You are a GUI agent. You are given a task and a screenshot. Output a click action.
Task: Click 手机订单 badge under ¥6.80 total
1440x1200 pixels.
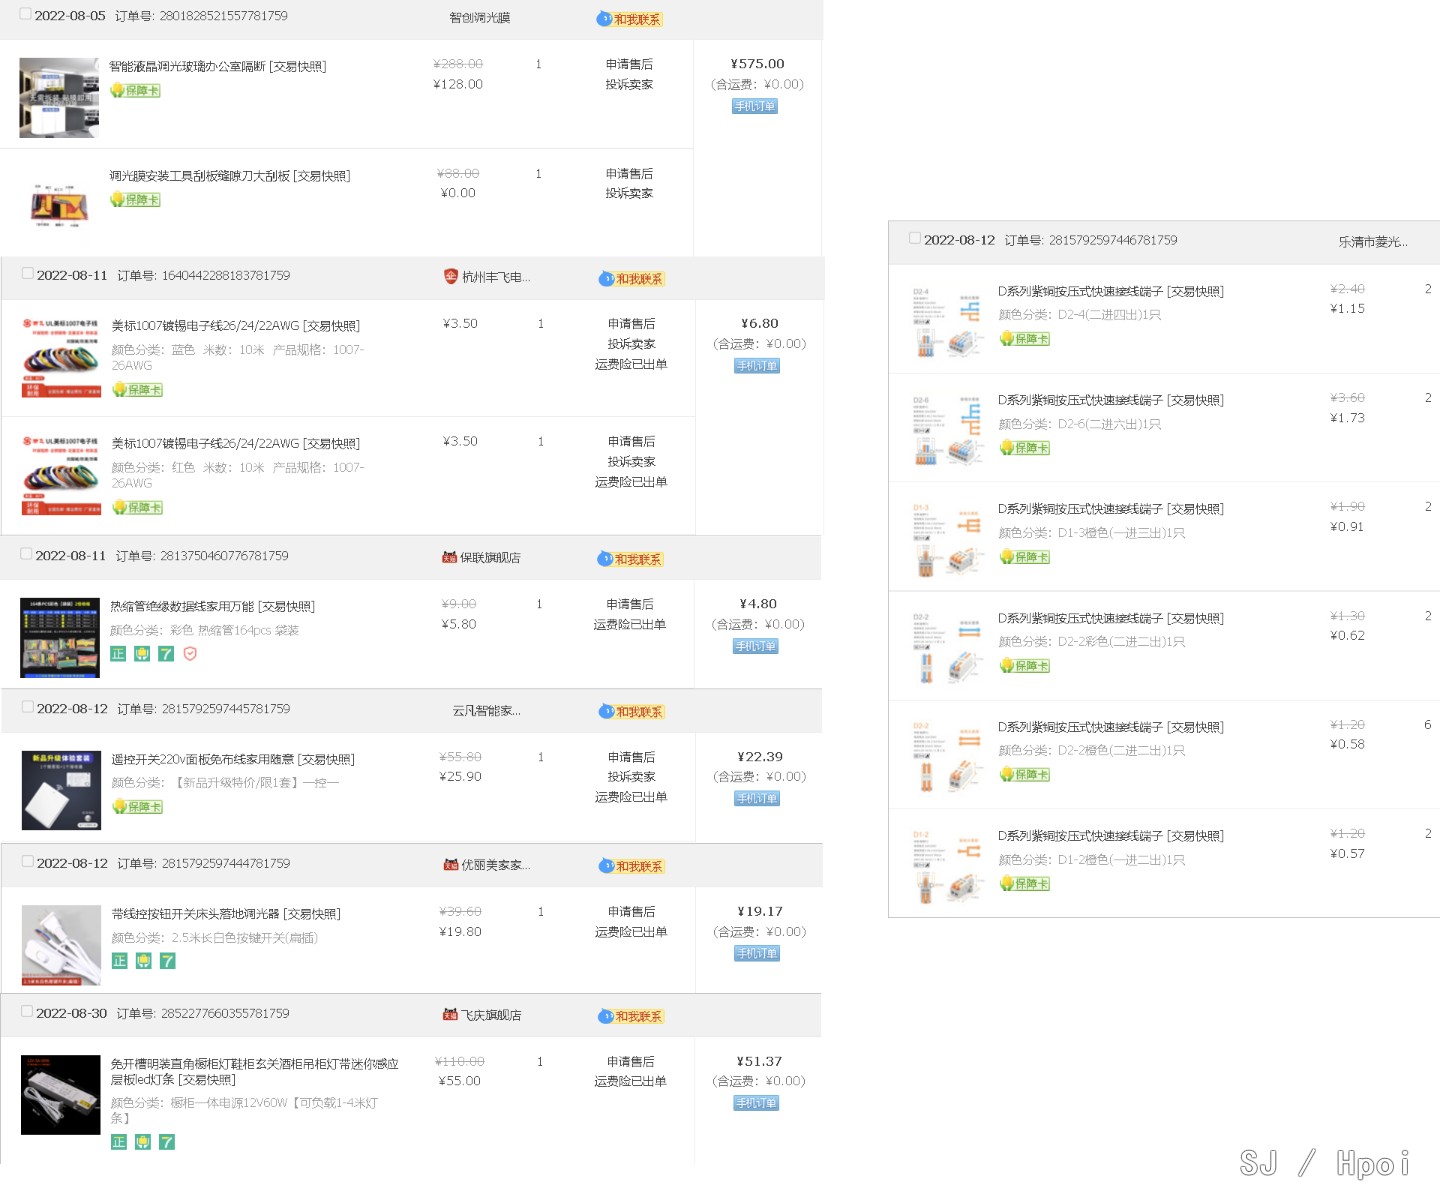[x=757, y=366]
